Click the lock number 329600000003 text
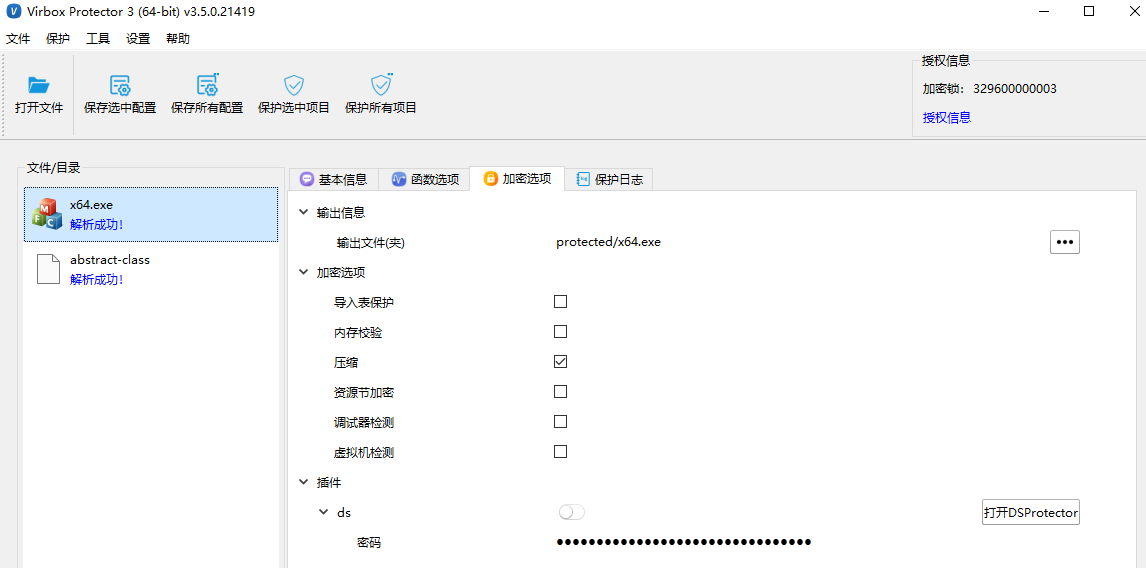The width and height of the screenshot is (1146, 568). [1014, 89]
